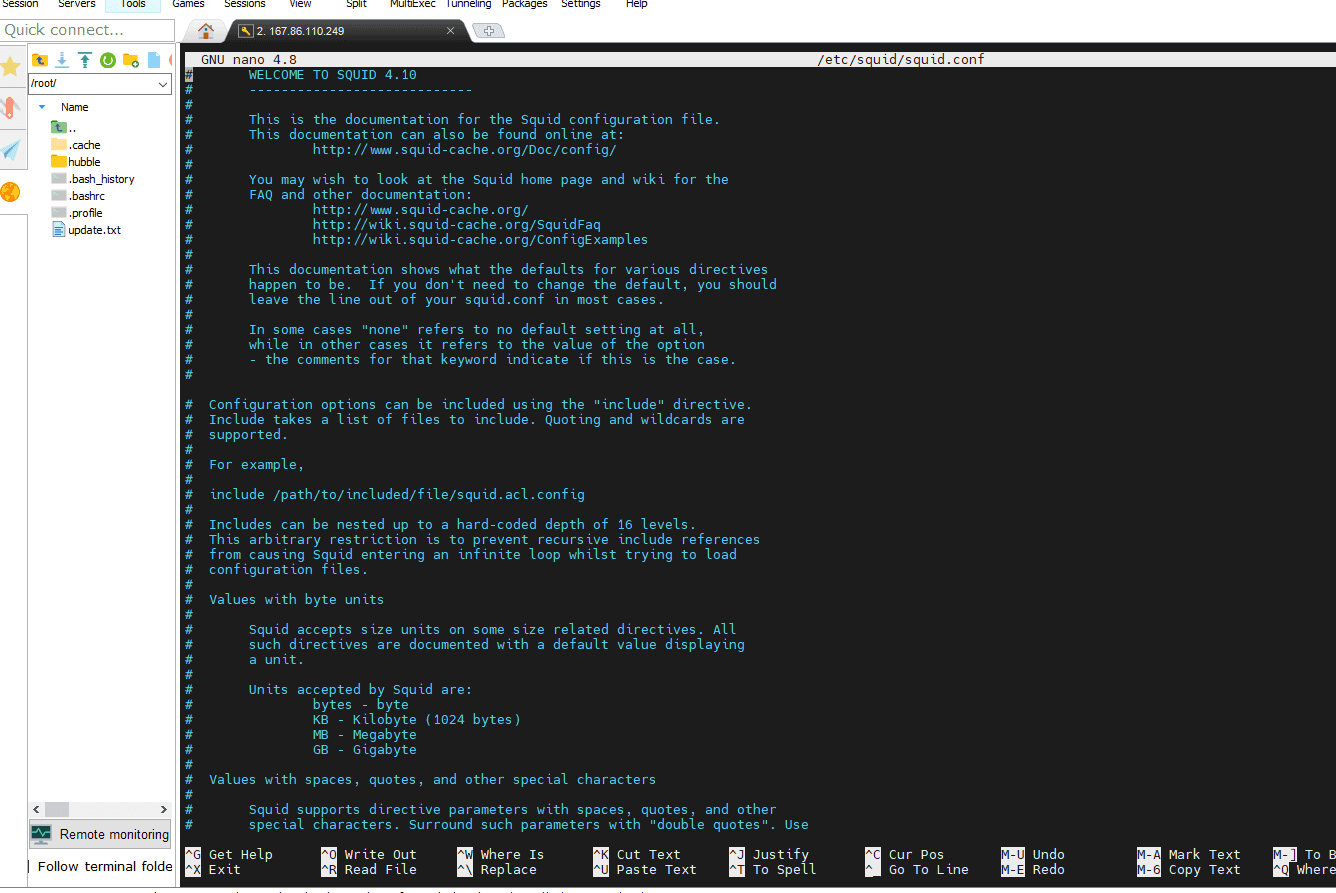Click nano 'Cut Text' shortcut label
The height and width of the screenshot is (893, 1336).
648,855
